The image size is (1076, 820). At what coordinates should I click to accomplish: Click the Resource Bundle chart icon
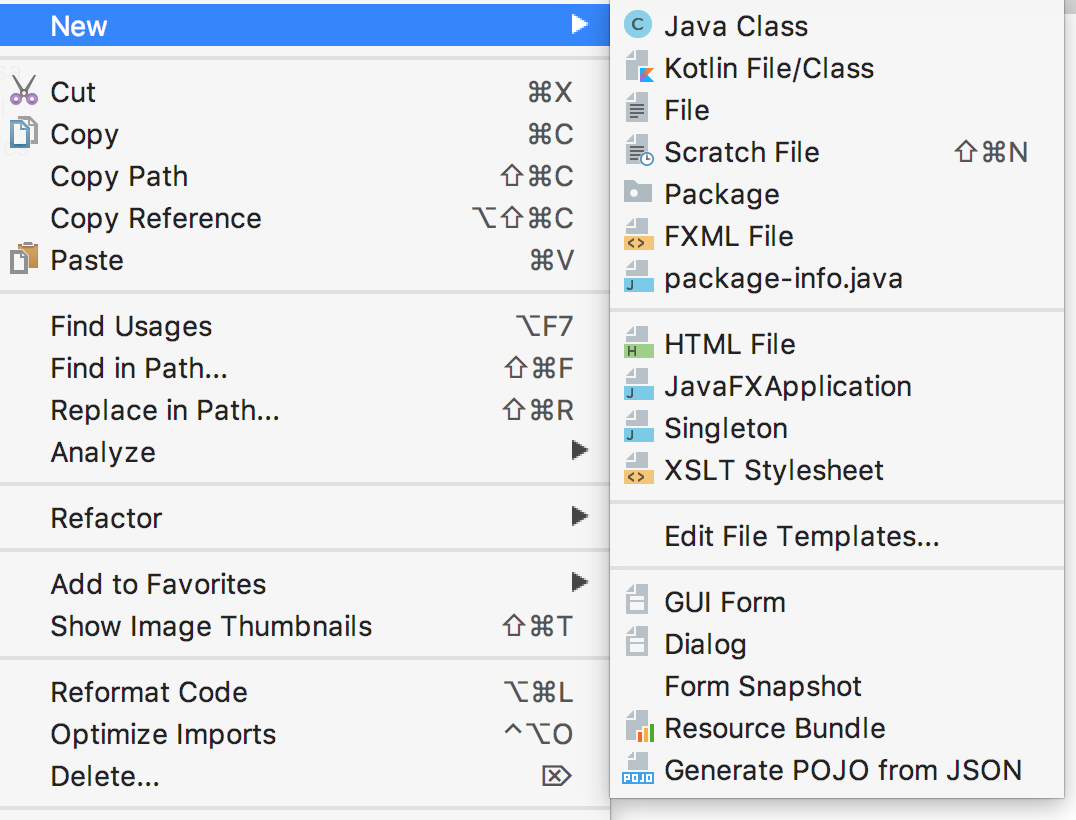638,727
